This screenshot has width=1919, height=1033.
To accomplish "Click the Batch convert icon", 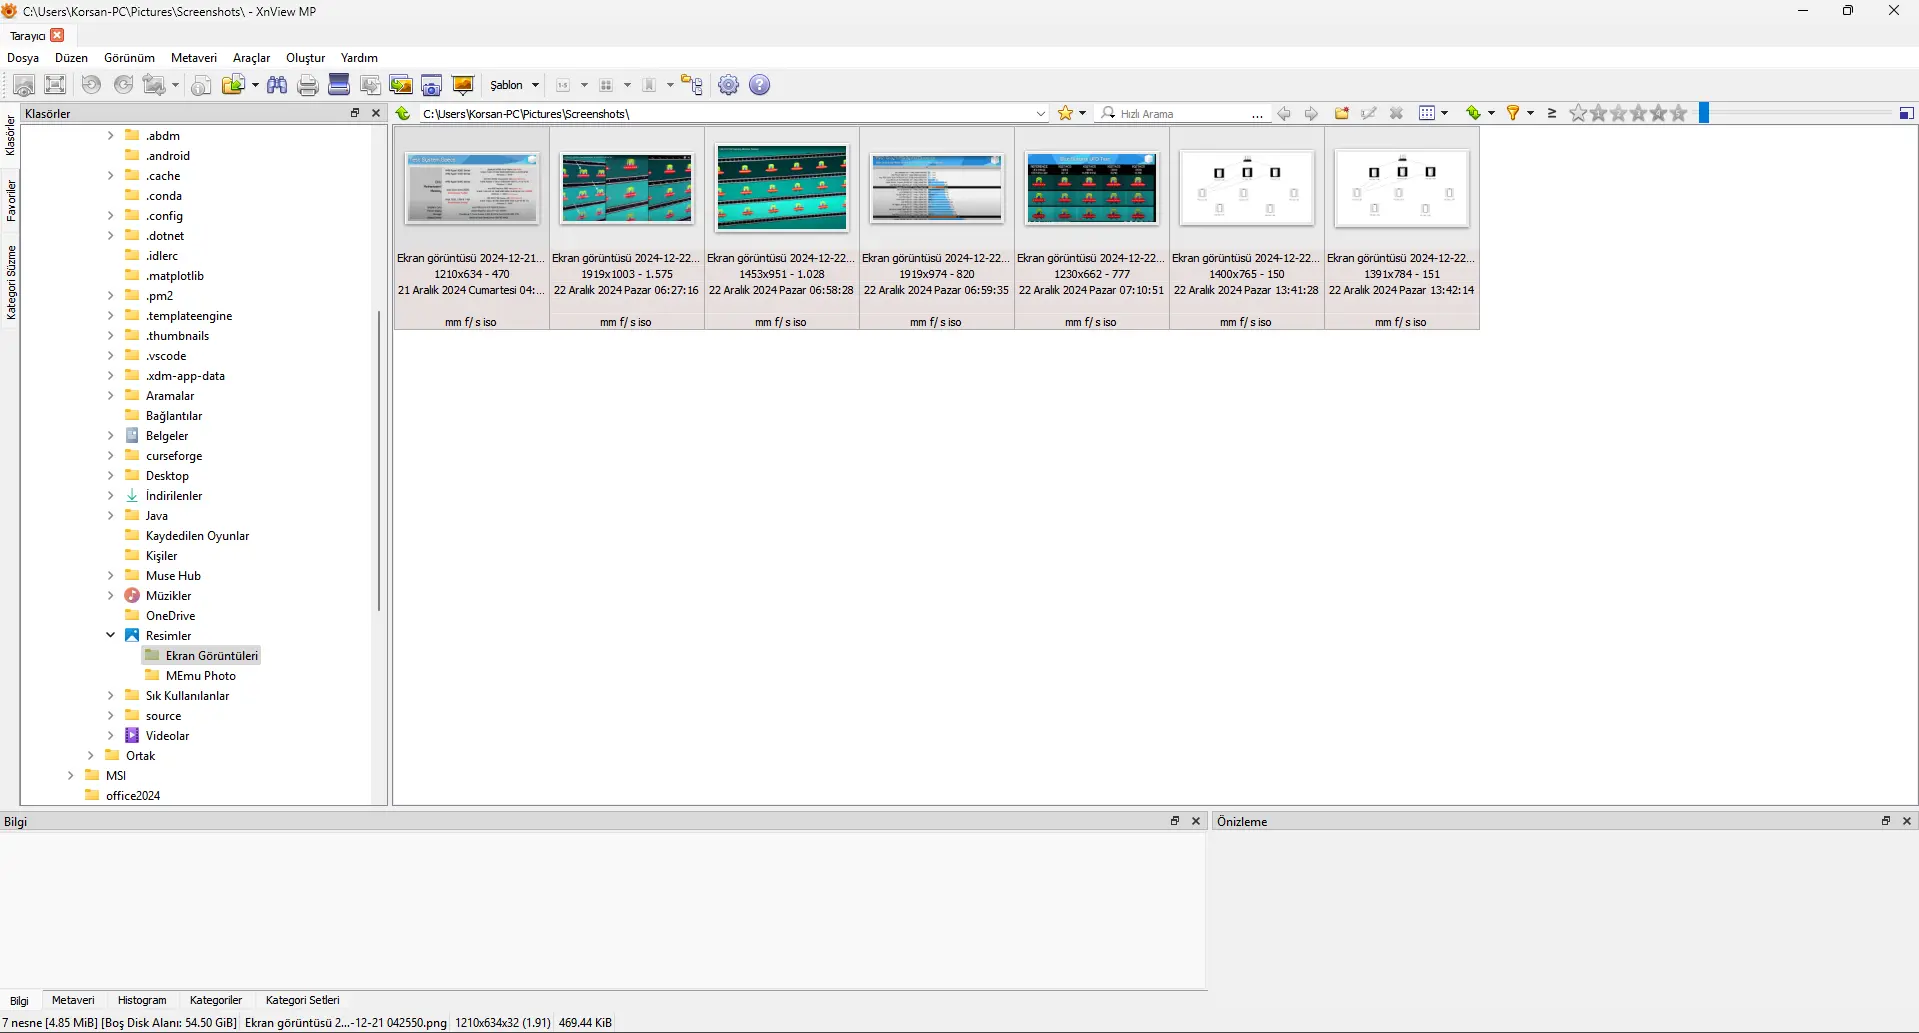I will tap(370, 85).
